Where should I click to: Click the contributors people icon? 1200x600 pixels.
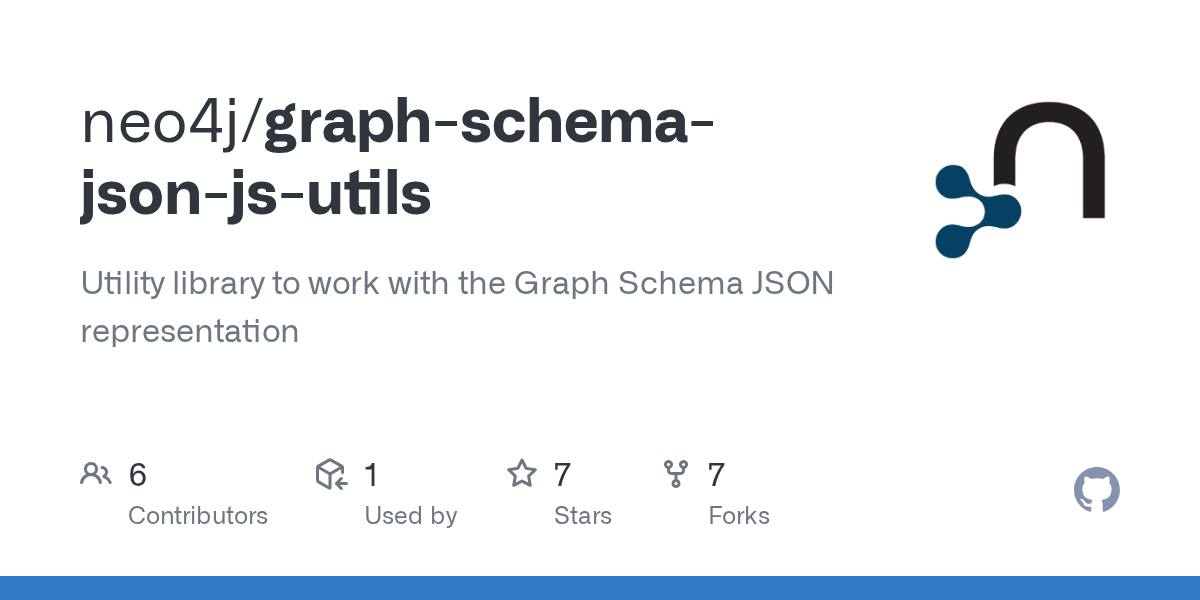click(96, 474)
